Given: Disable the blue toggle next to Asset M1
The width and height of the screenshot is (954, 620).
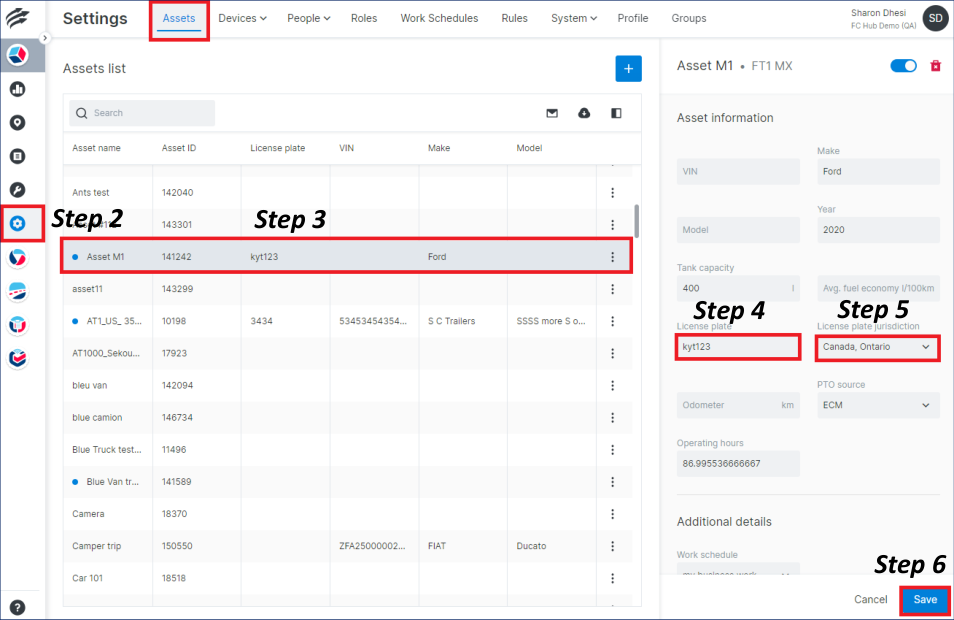Looking at the screenshot, I should click(903, 65).
